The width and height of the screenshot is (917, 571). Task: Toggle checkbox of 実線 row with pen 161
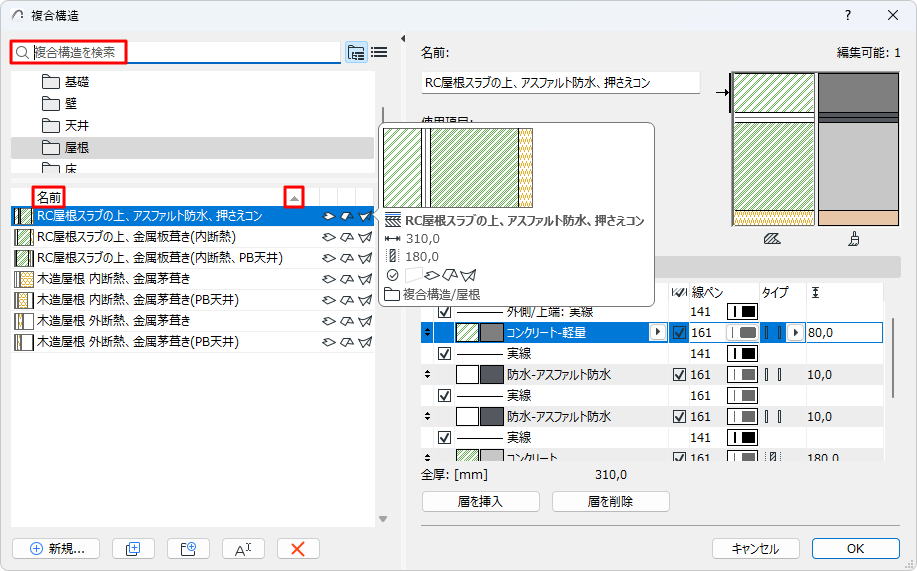pos(444,396)
